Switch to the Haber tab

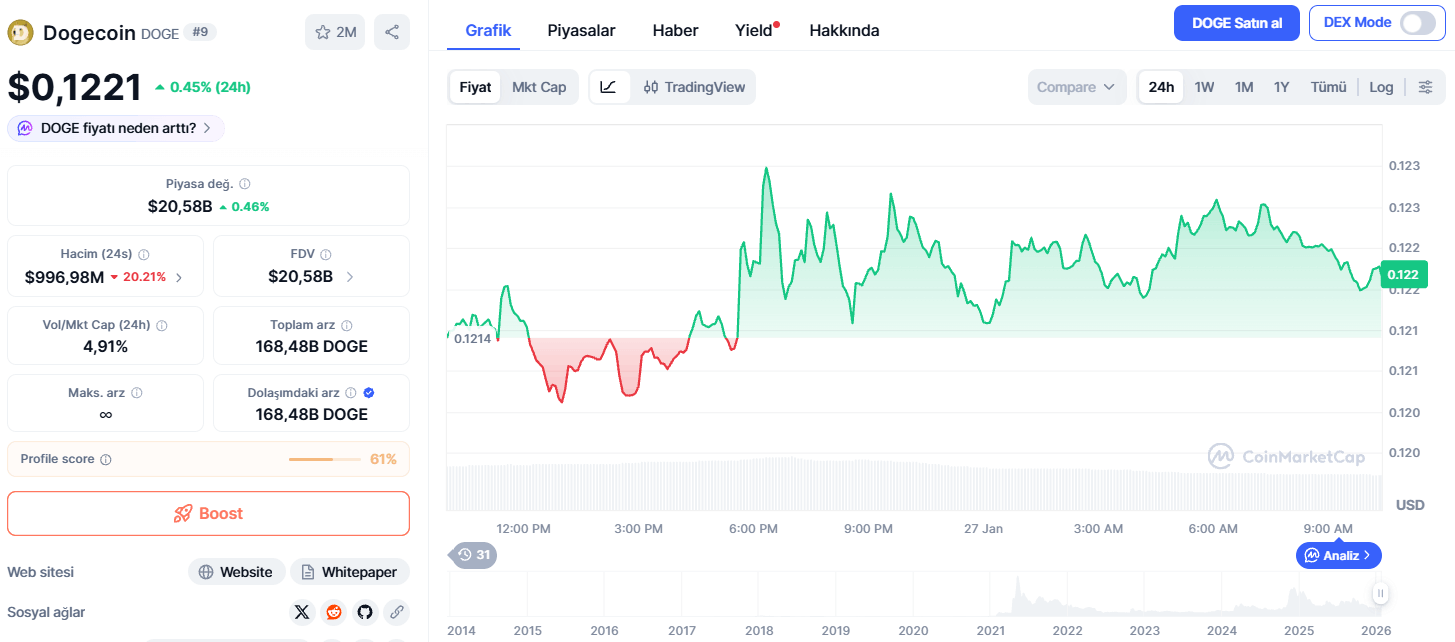click(675, 30)
